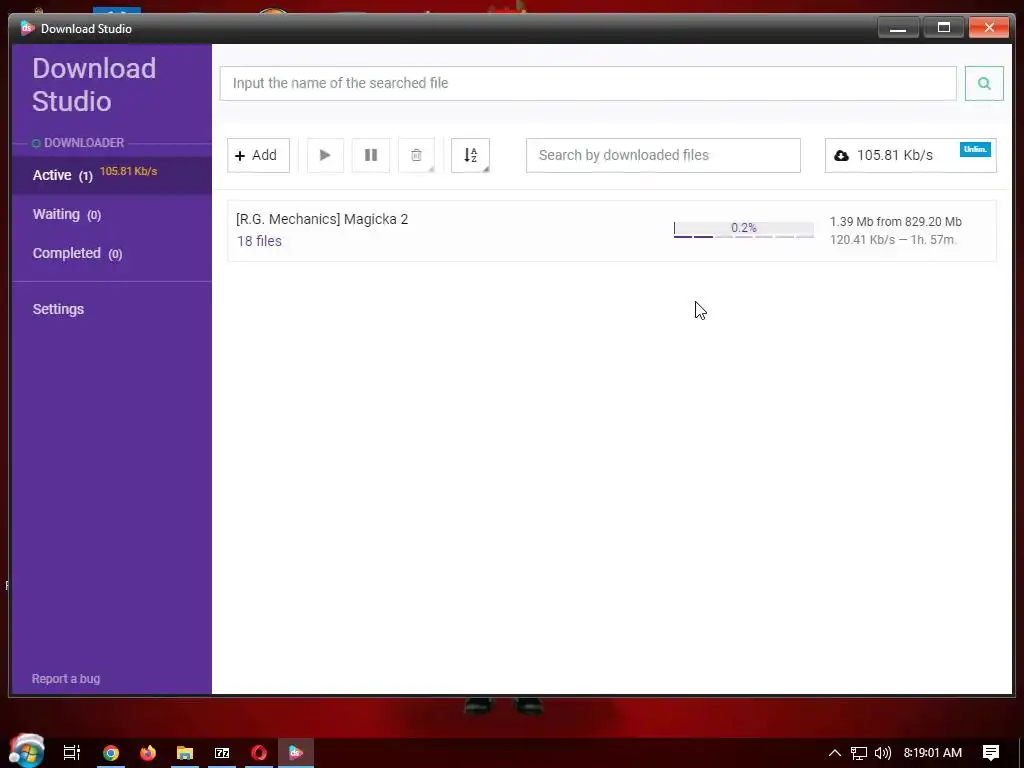
Task: Click the Add download button
Action: [258, 155]
